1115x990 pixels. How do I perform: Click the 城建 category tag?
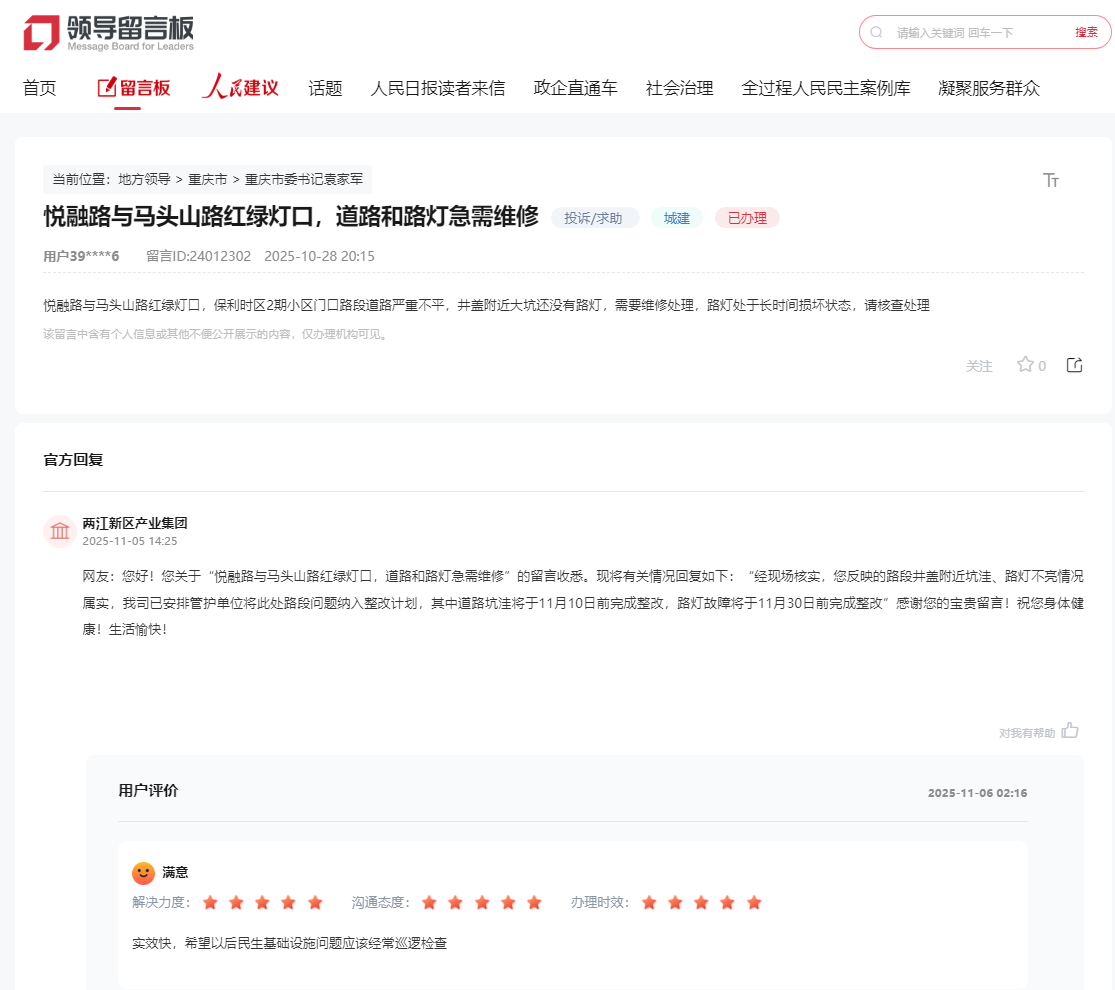click(676, 217)
